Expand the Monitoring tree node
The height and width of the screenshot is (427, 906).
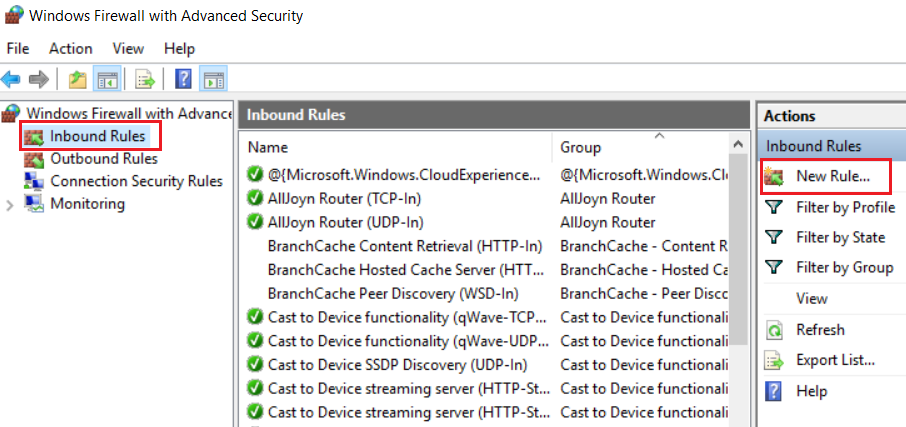(10, 205)
